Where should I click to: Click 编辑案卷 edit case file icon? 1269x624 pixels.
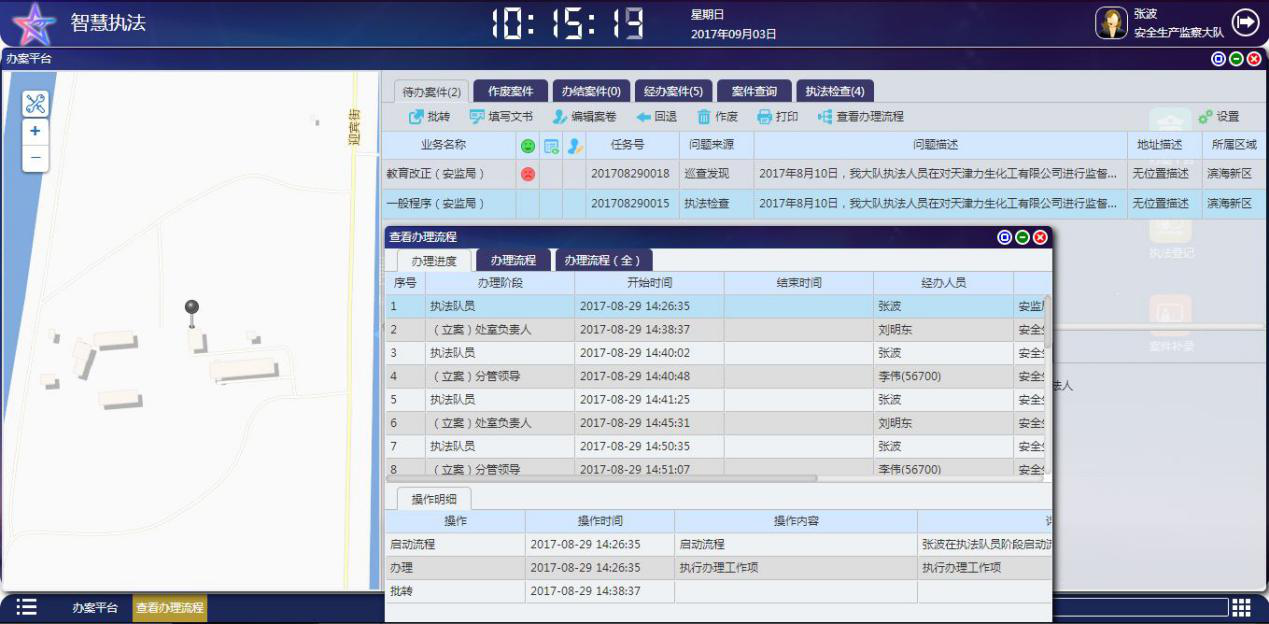click(x=560, y=117)
